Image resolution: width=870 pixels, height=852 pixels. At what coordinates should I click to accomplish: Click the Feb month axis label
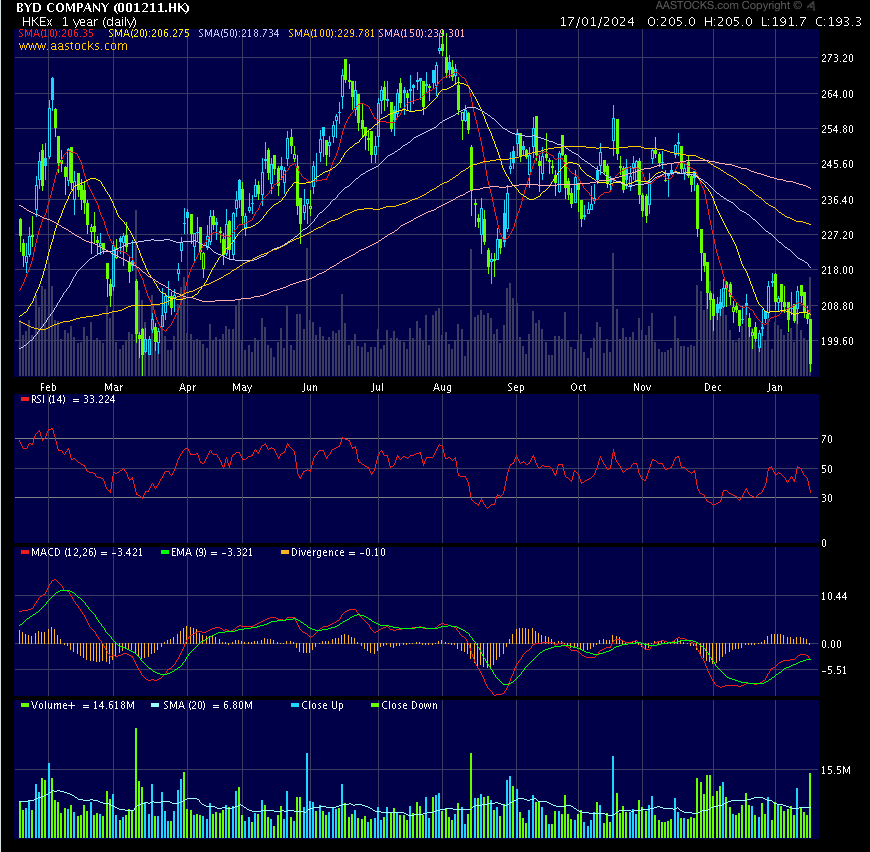pyautogui.click(x=48, y=387)
